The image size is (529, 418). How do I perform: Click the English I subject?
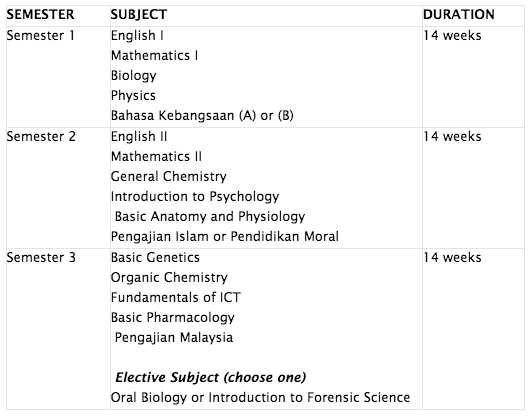[x=137, y=35]
